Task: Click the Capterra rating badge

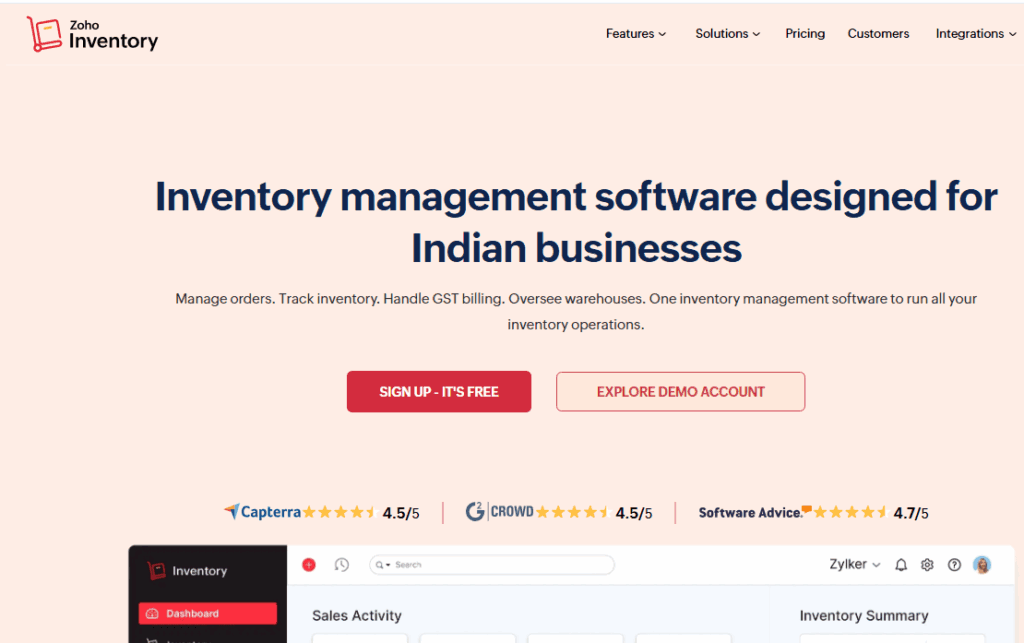Action: (x=321, y=513)
